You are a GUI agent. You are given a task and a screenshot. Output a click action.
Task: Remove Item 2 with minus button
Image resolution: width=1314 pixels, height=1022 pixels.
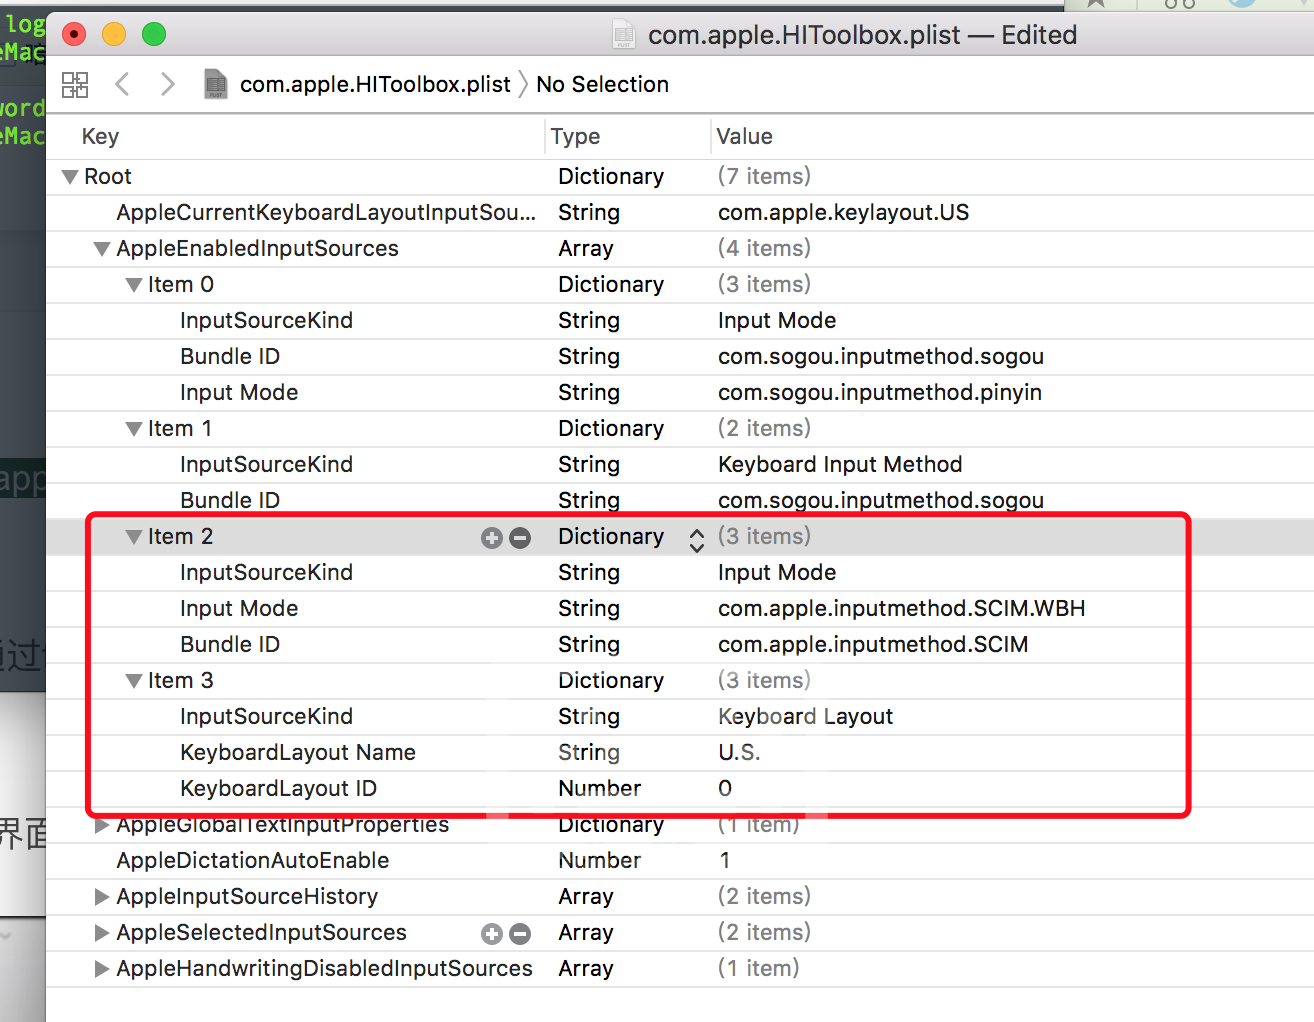(520, 538)
